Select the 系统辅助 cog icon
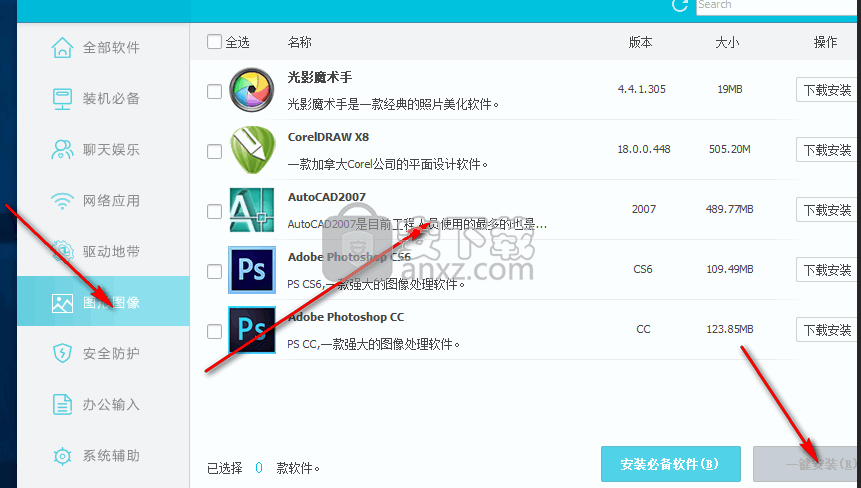The height and width of the screenshot is (488, 861). [62, 456]
